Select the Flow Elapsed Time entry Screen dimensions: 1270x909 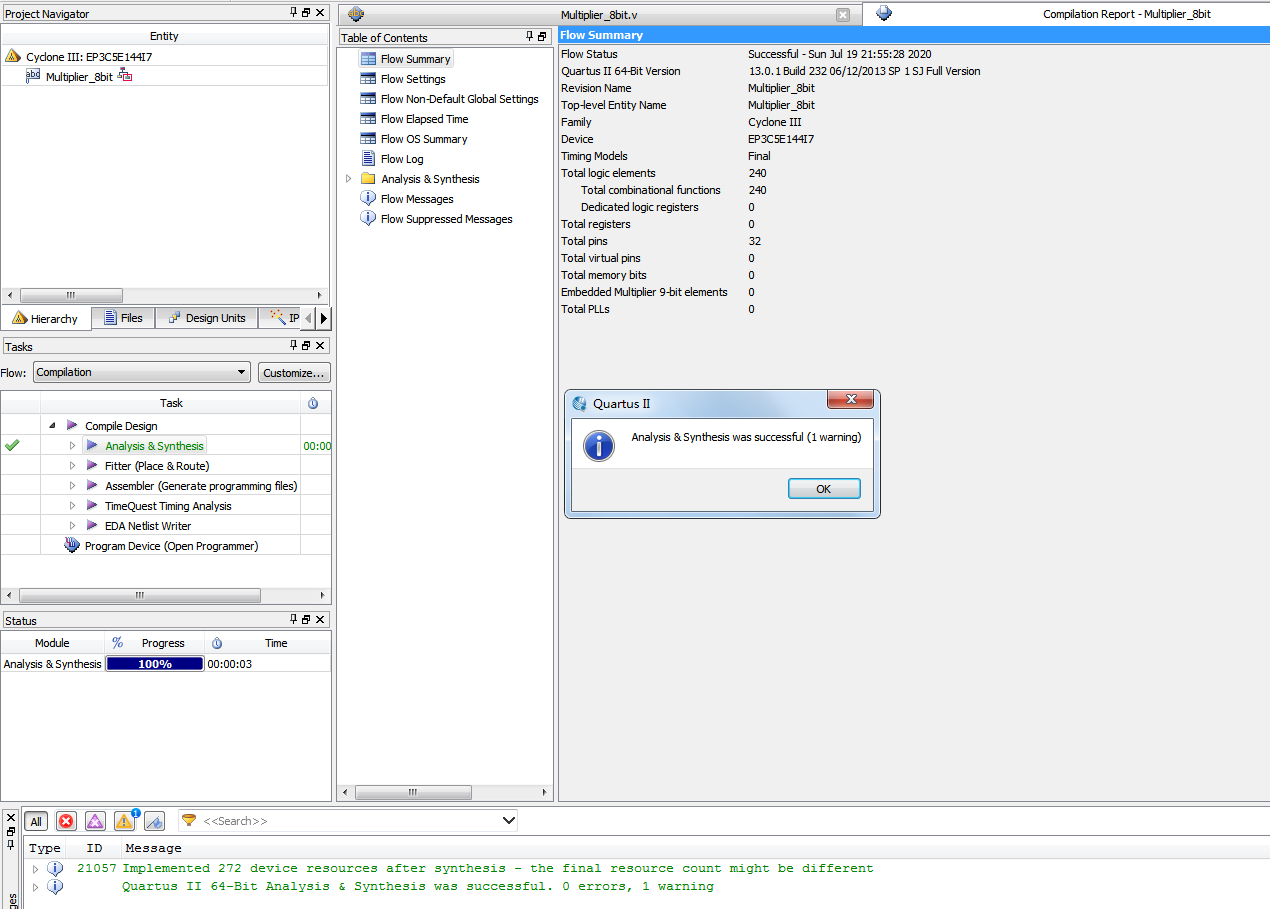point(424,119)
